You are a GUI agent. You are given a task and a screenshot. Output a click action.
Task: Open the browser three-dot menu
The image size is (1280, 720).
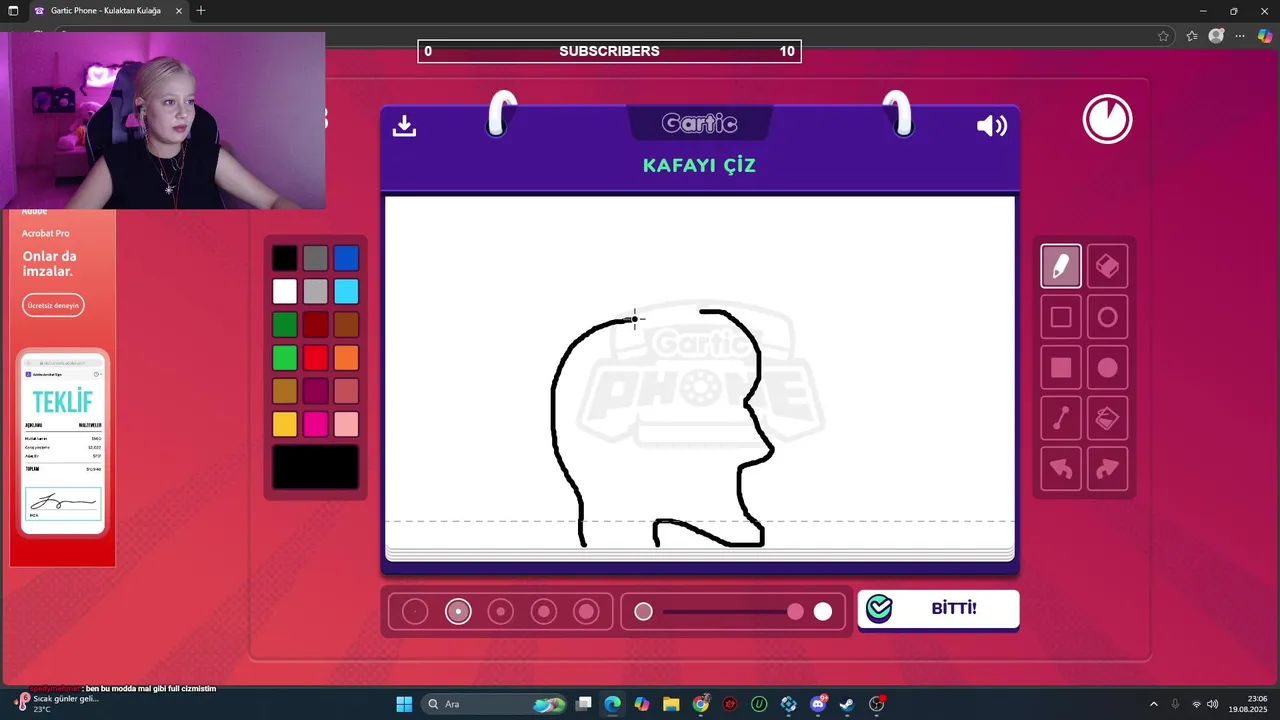pyautogui.click(x=1240, y=36)
